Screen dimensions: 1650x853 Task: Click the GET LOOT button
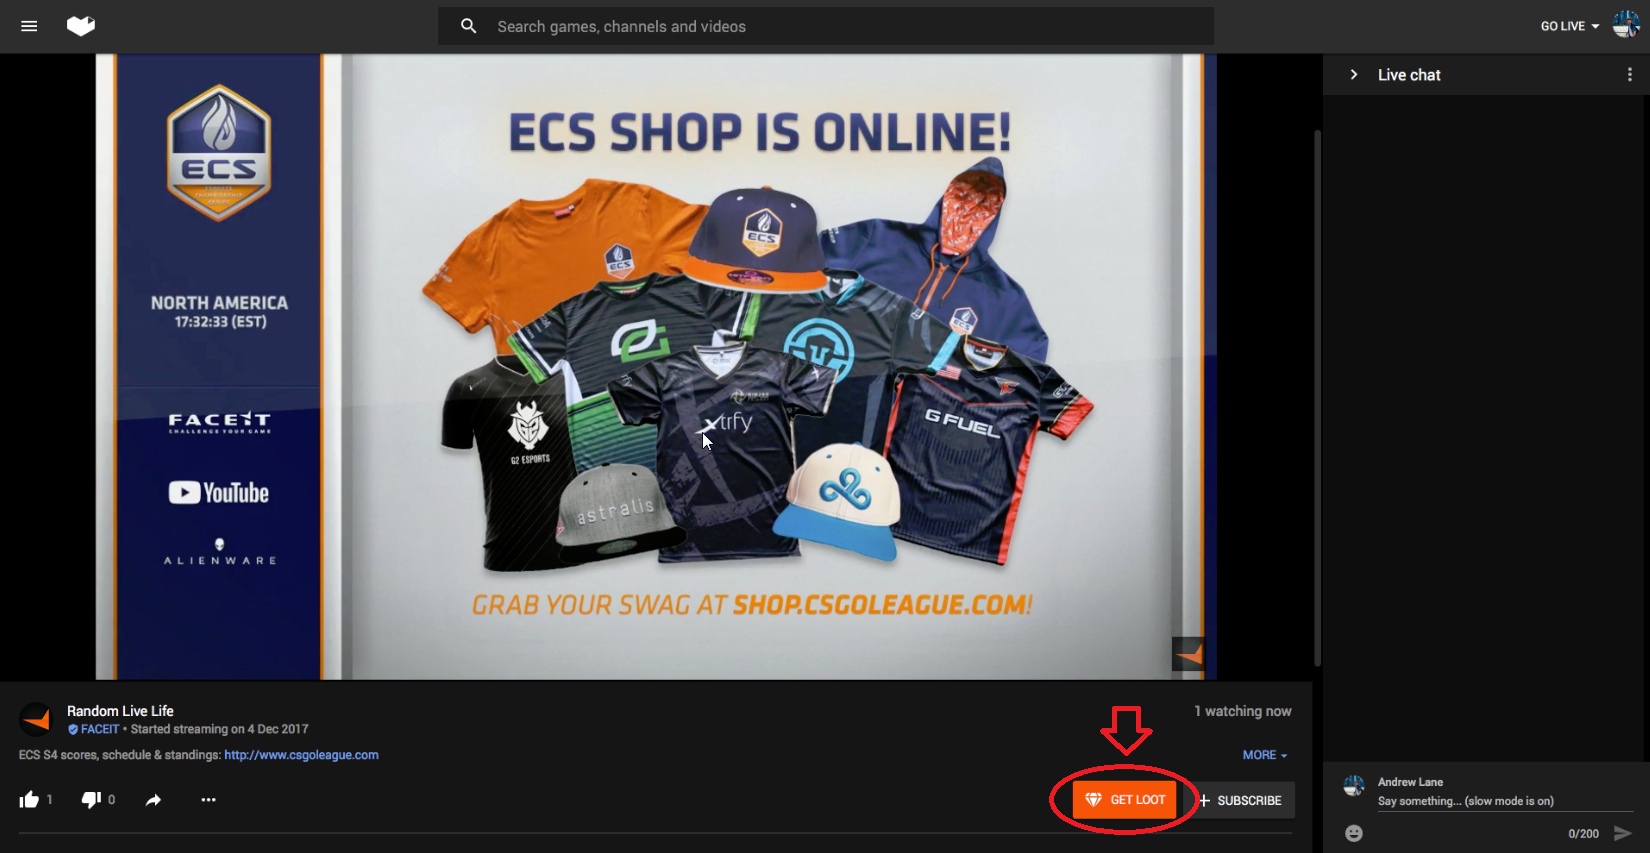point(1125,800)
